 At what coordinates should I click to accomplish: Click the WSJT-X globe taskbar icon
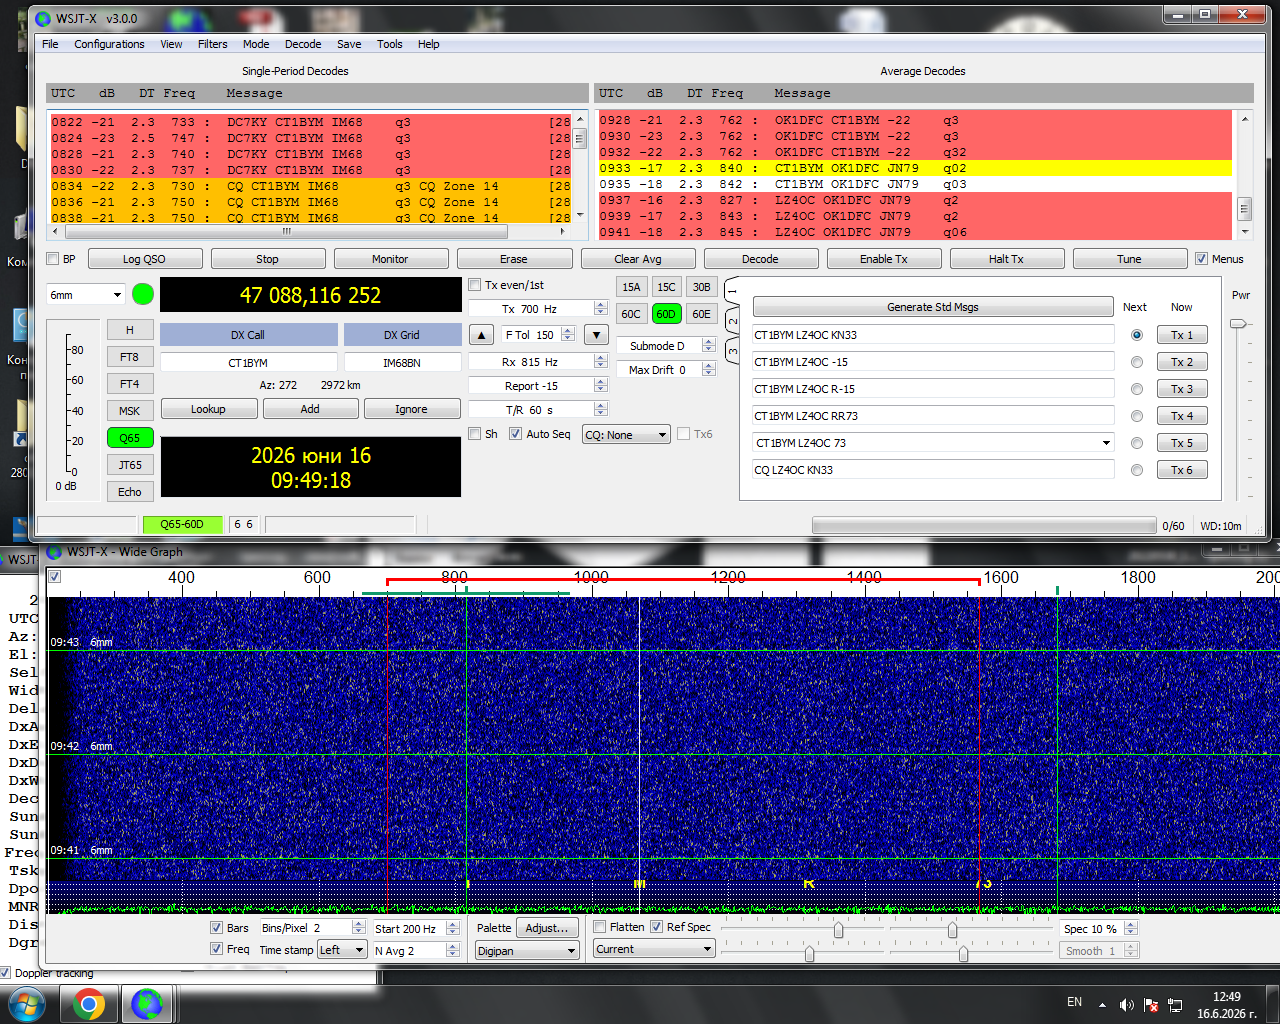point(147,1004)
